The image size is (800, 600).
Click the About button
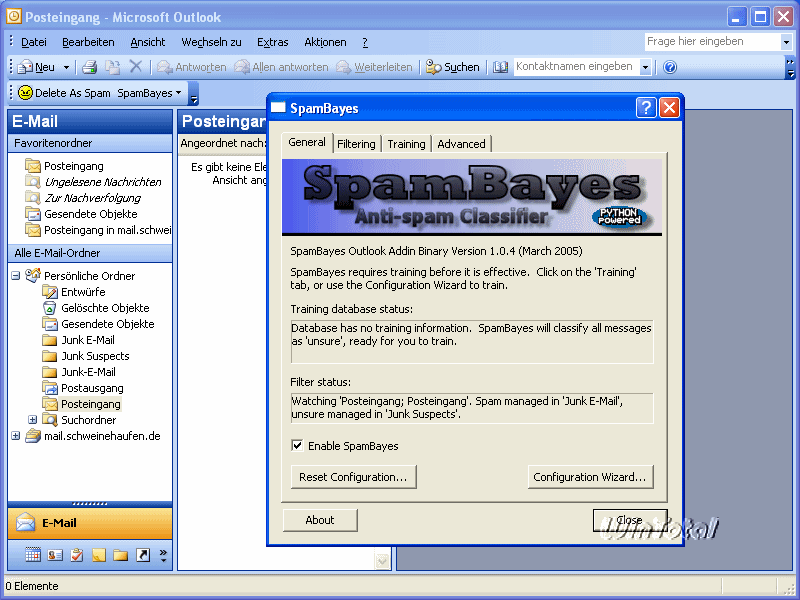(320, 520)
